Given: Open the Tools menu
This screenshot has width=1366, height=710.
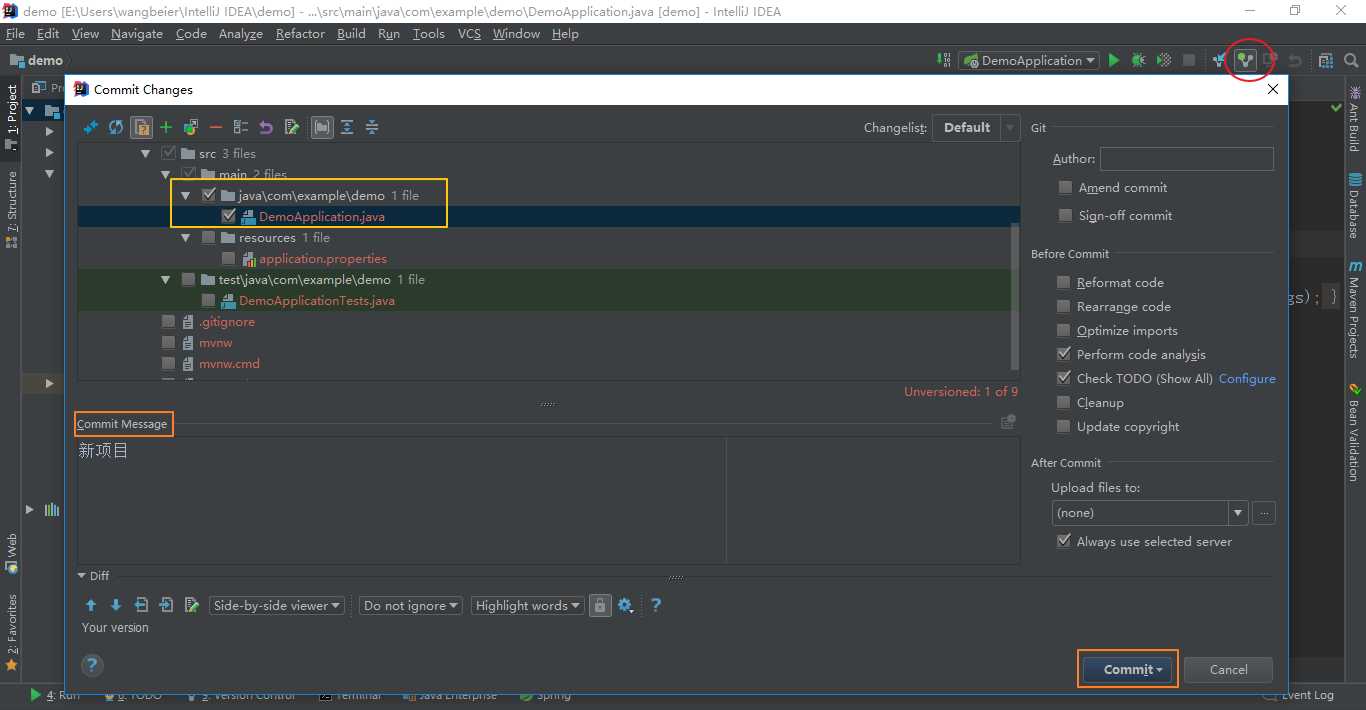Looking at the screenshot, I should pyautogui.click(x=428, y=33).
